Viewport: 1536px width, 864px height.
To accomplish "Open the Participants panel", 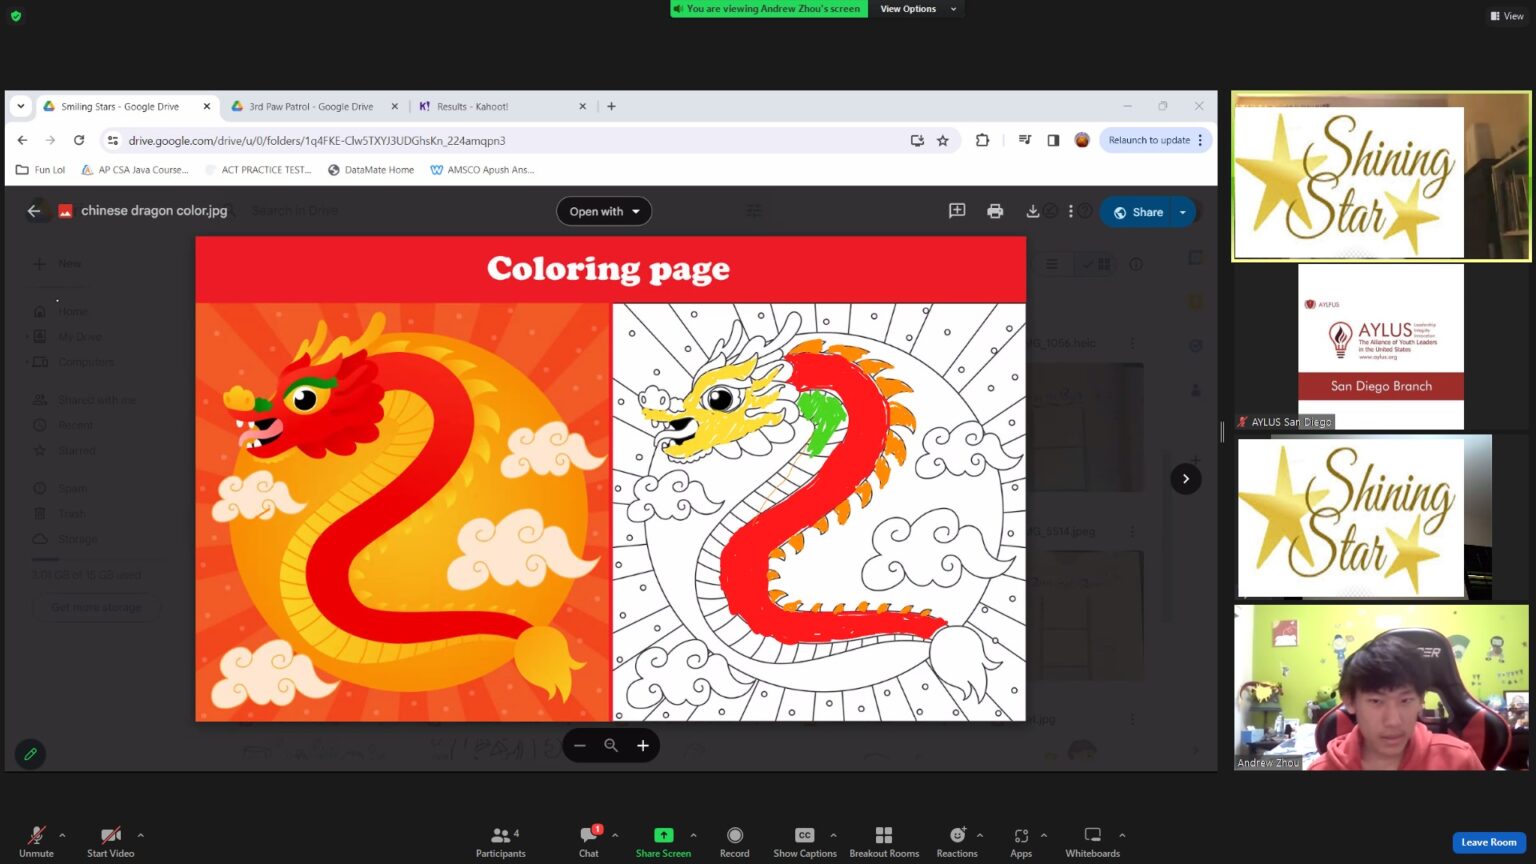I will tap(500, 841).
